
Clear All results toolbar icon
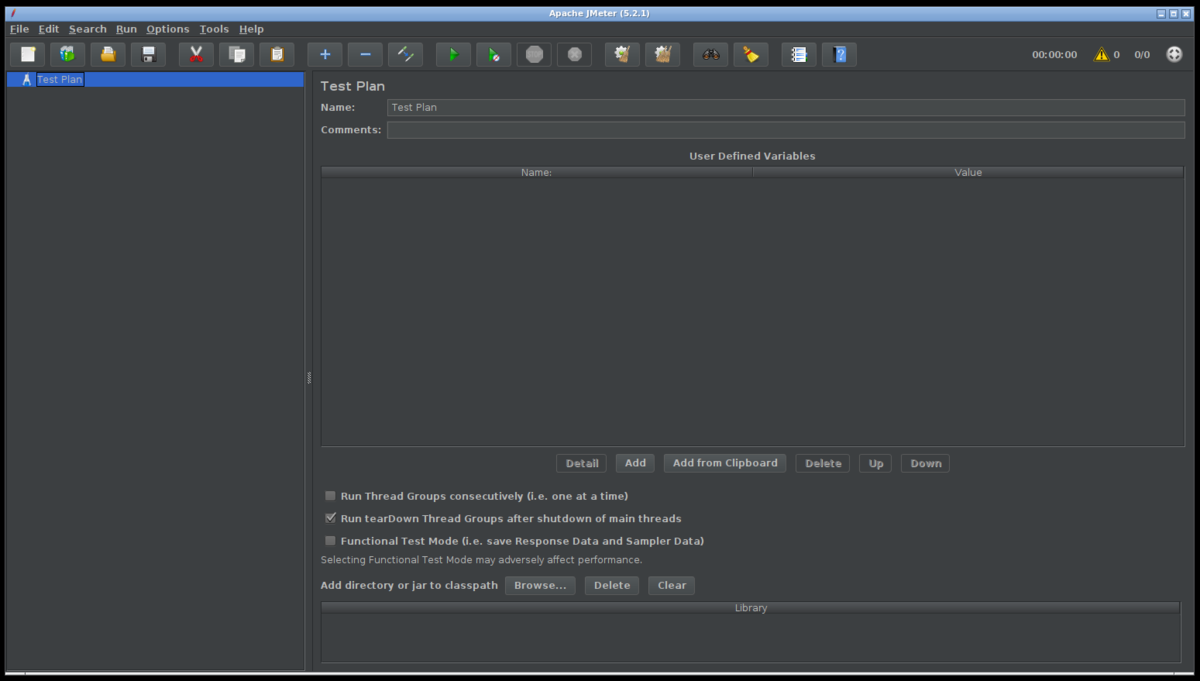[x=663, y=54]
